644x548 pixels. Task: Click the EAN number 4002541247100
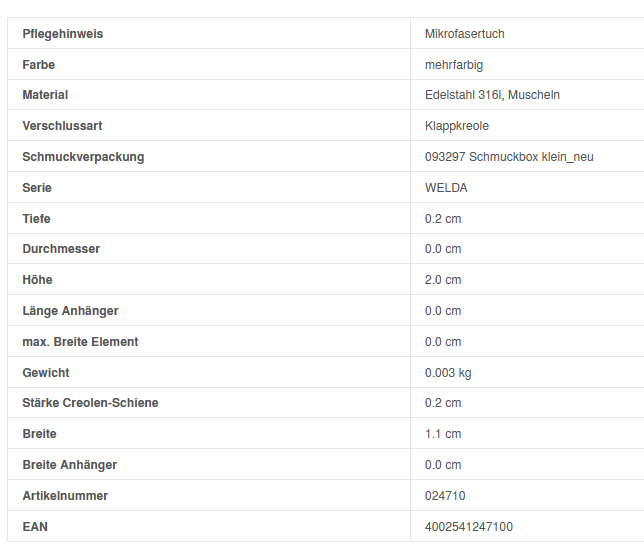tap(469, 527)
